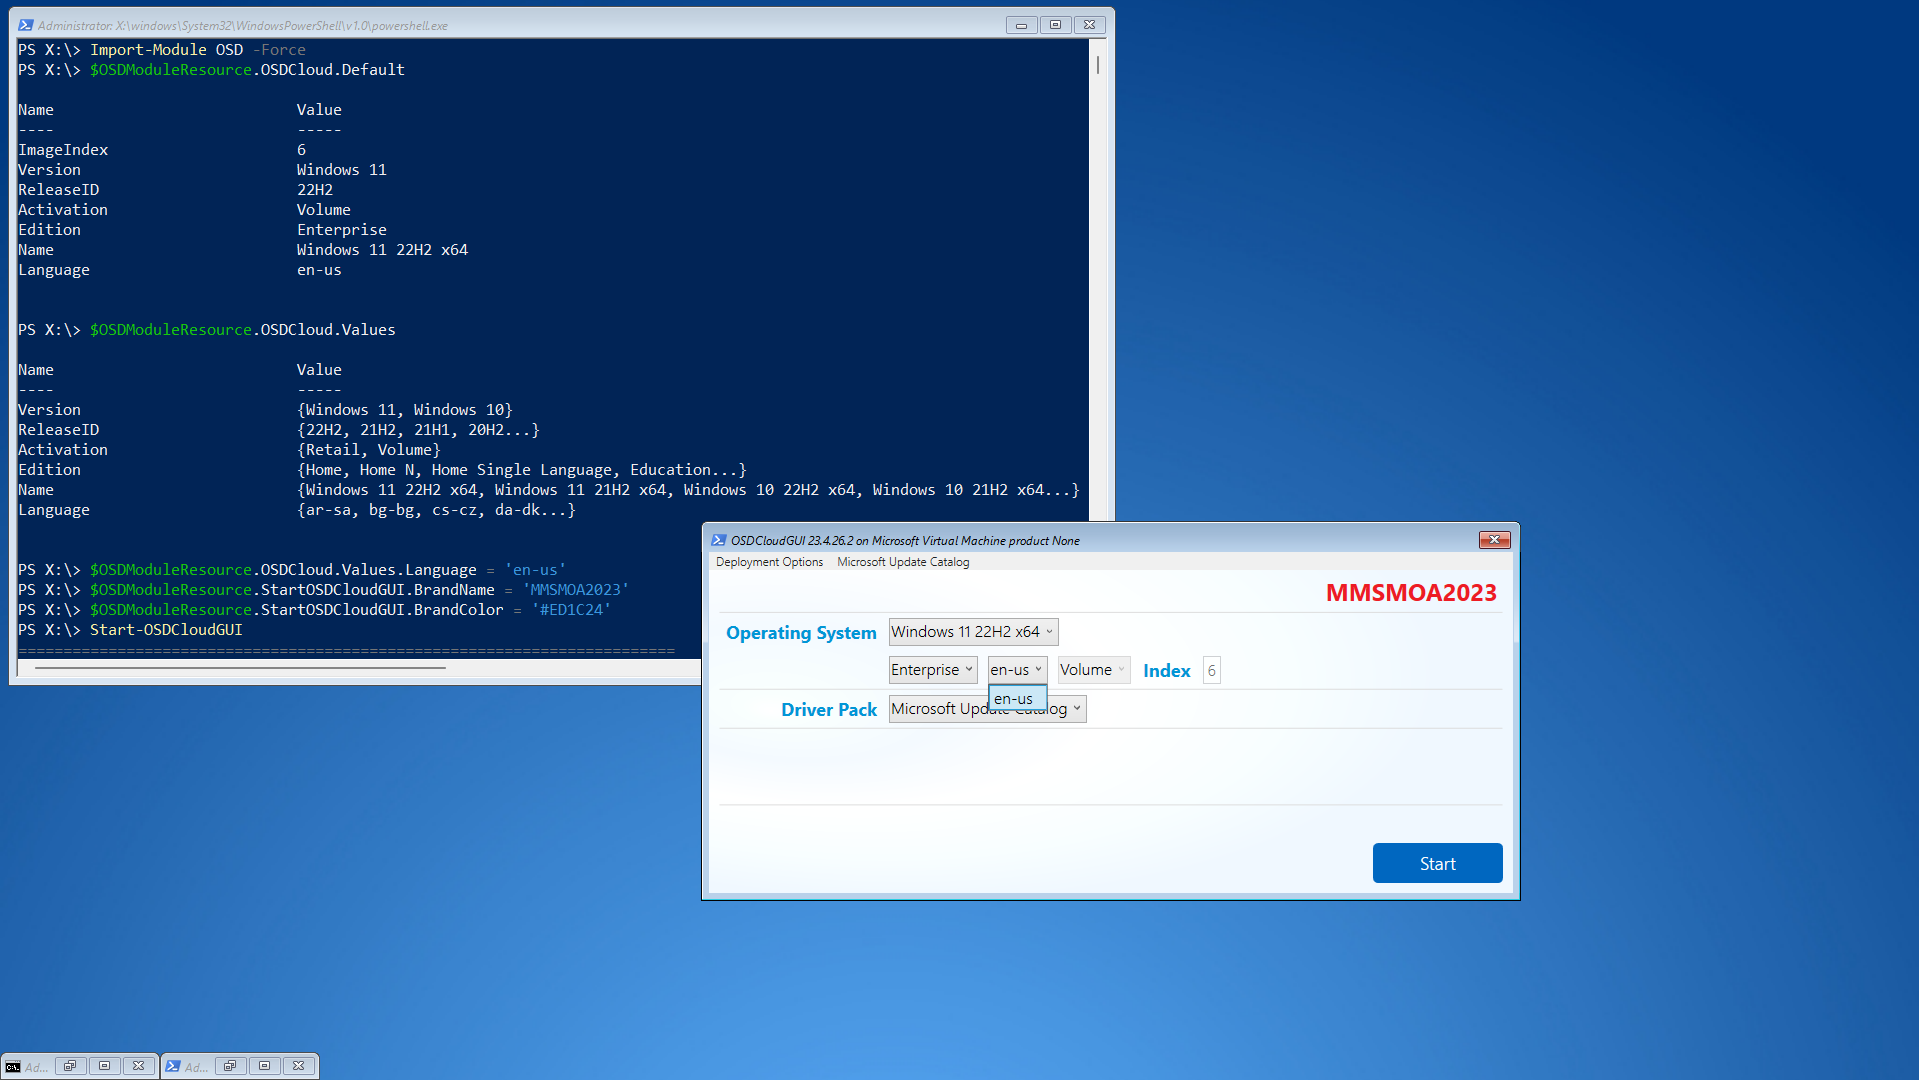The height and width of the screenshot is (1080, 1919).
Task: Click the PowerShell icon in the console title bar
Action: point(26,25)
